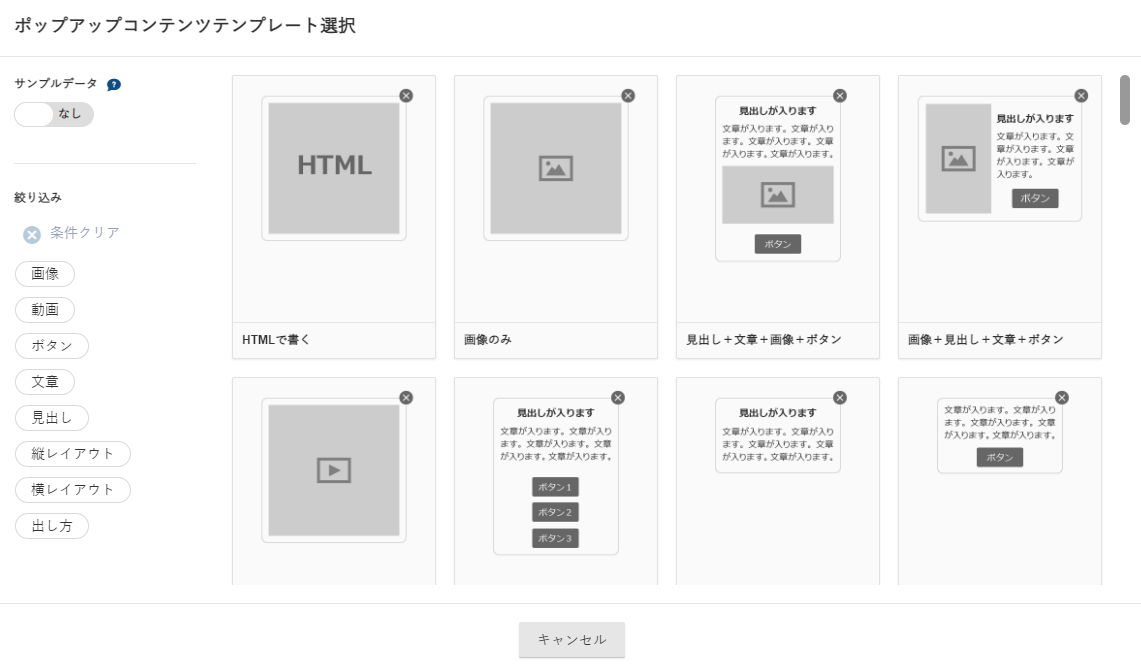Clear filters via the 条件クリア link
1141x670 pixels.
tap(84, 233)
